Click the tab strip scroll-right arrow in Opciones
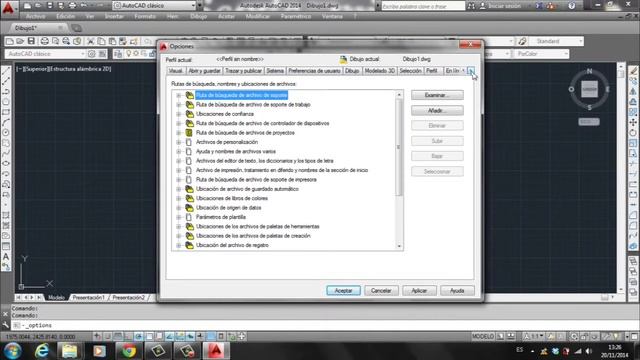This screenshot has width=640, height=360. 471,71
